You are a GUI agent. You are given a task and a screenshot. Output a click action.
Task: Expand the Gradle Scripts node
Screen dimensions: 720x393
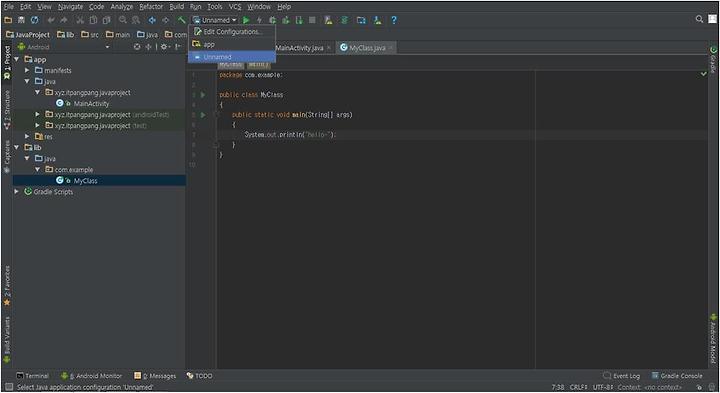pyautogui.click(x=17, y=191)
